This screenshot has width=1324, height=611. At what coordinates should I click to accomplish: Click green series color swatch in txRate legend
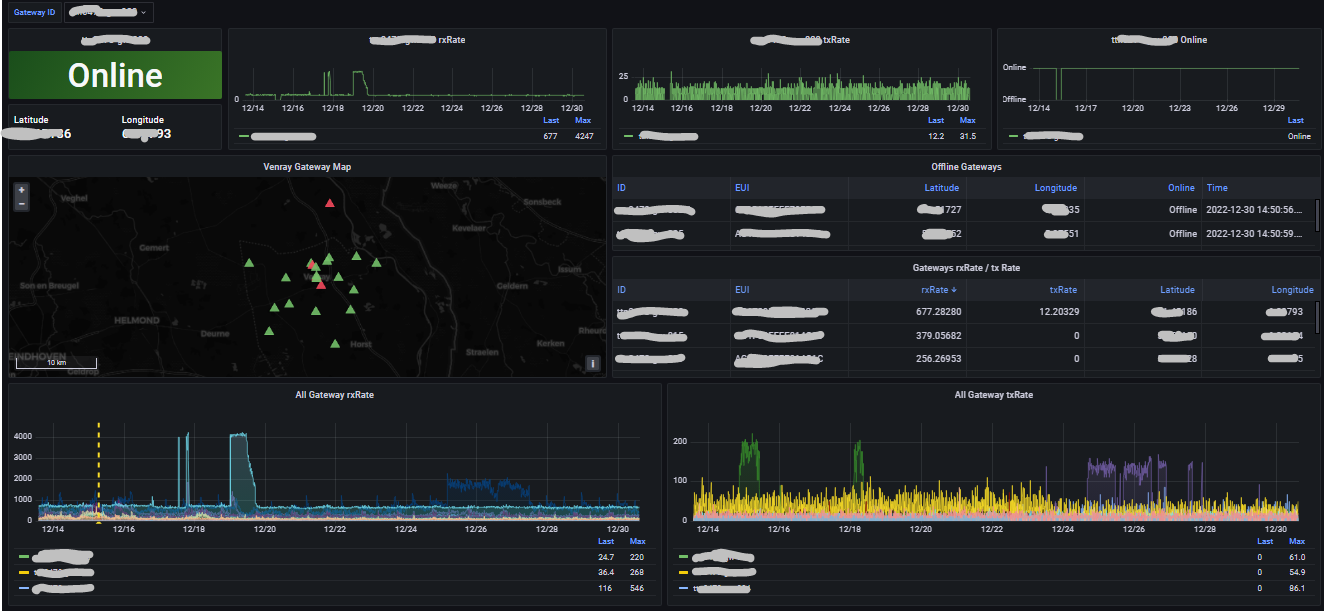pos(683,556)
